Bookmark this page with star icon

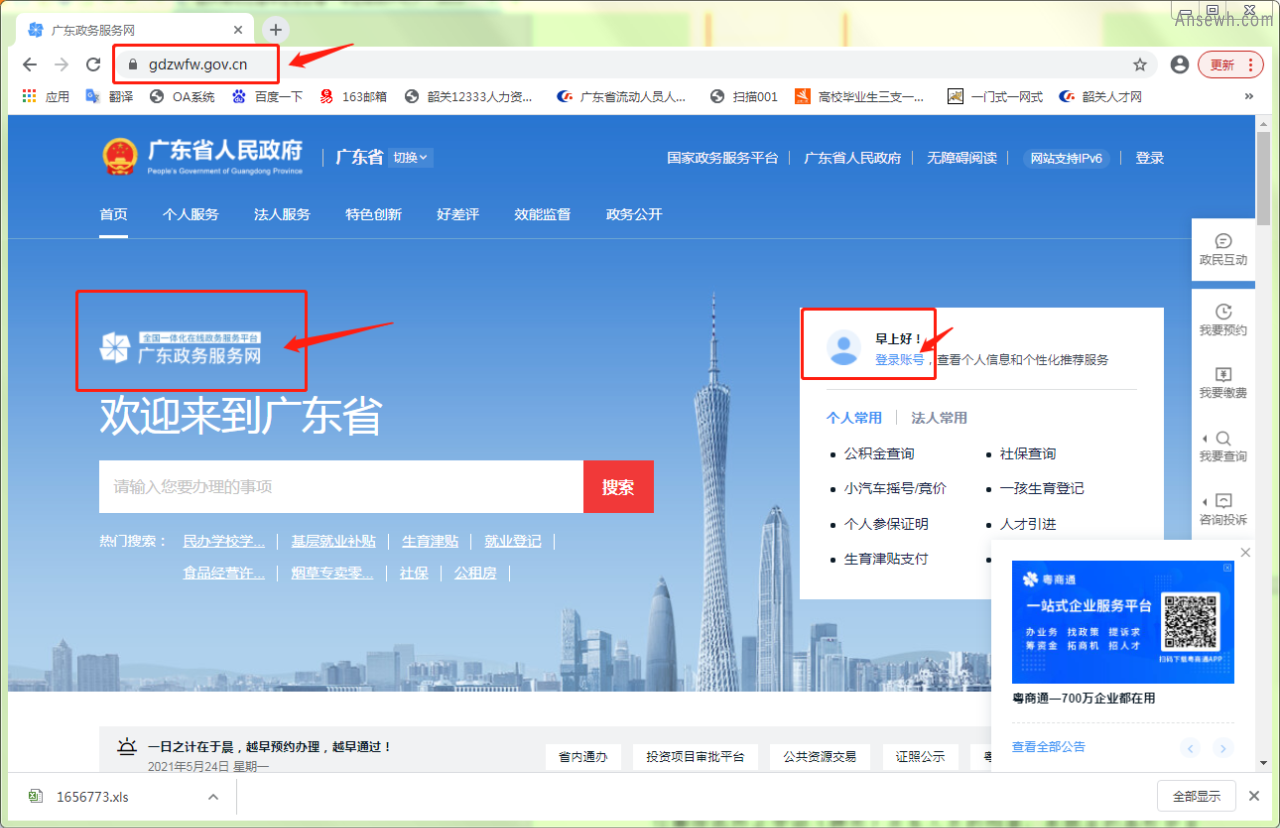1139,65
